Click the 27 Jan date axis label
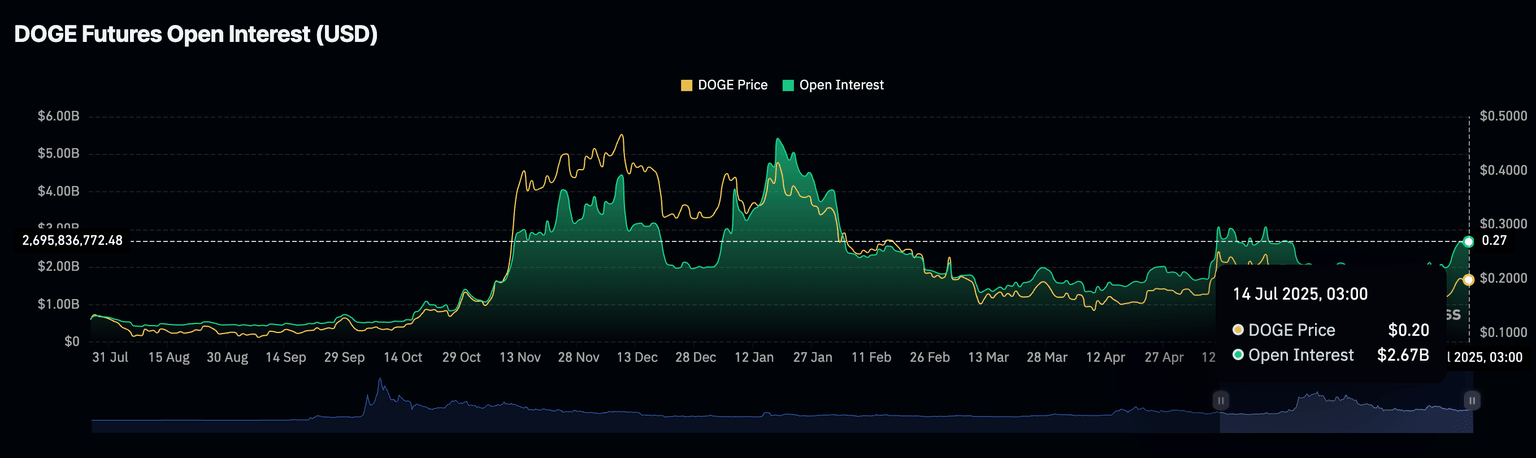1536x458 pixels. [812, 357]
